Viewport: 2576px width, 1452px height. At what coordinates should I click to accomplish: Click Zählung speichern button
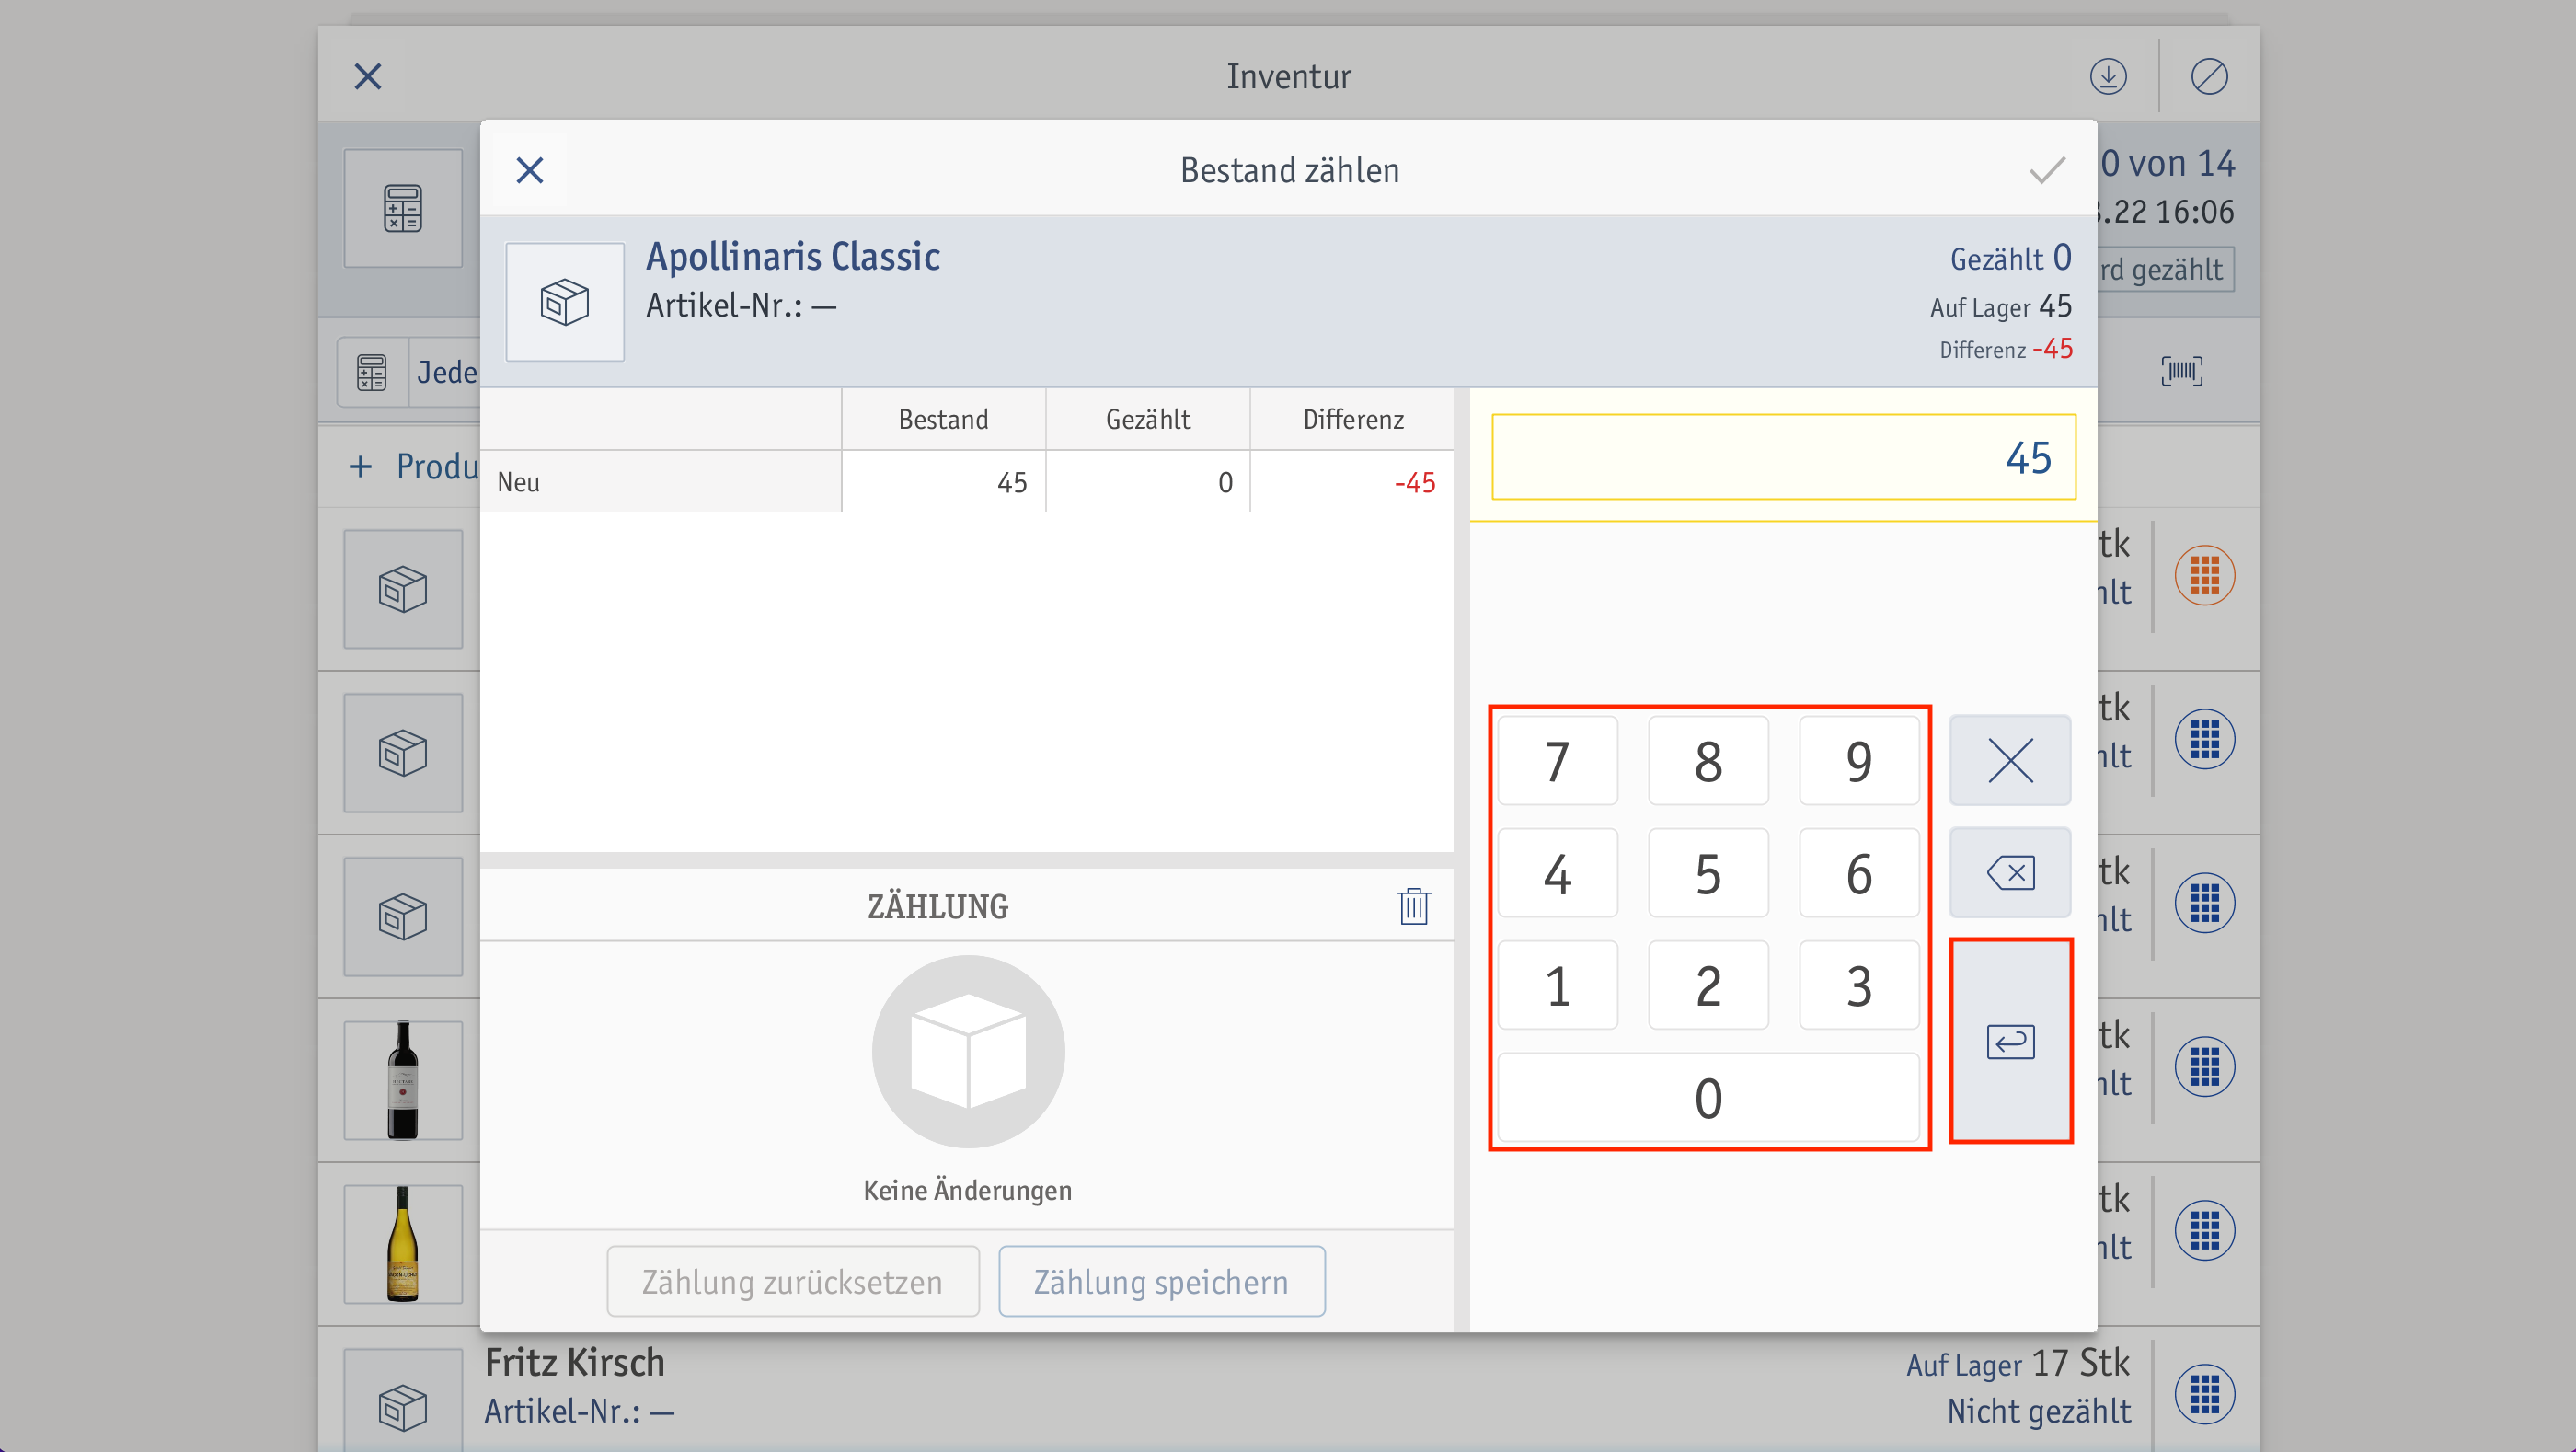click(x=1161, y=1281)
